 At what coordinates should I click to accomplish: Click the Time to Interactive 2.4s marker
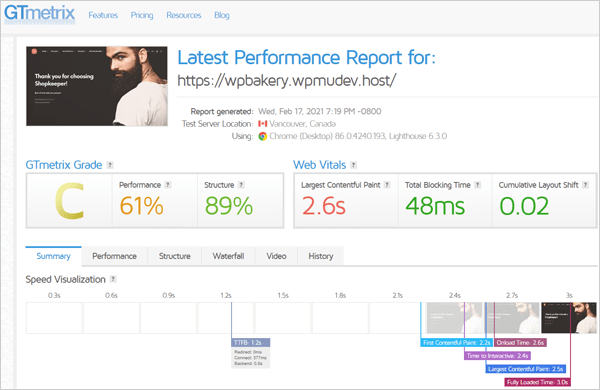click(x=497, y=356)
